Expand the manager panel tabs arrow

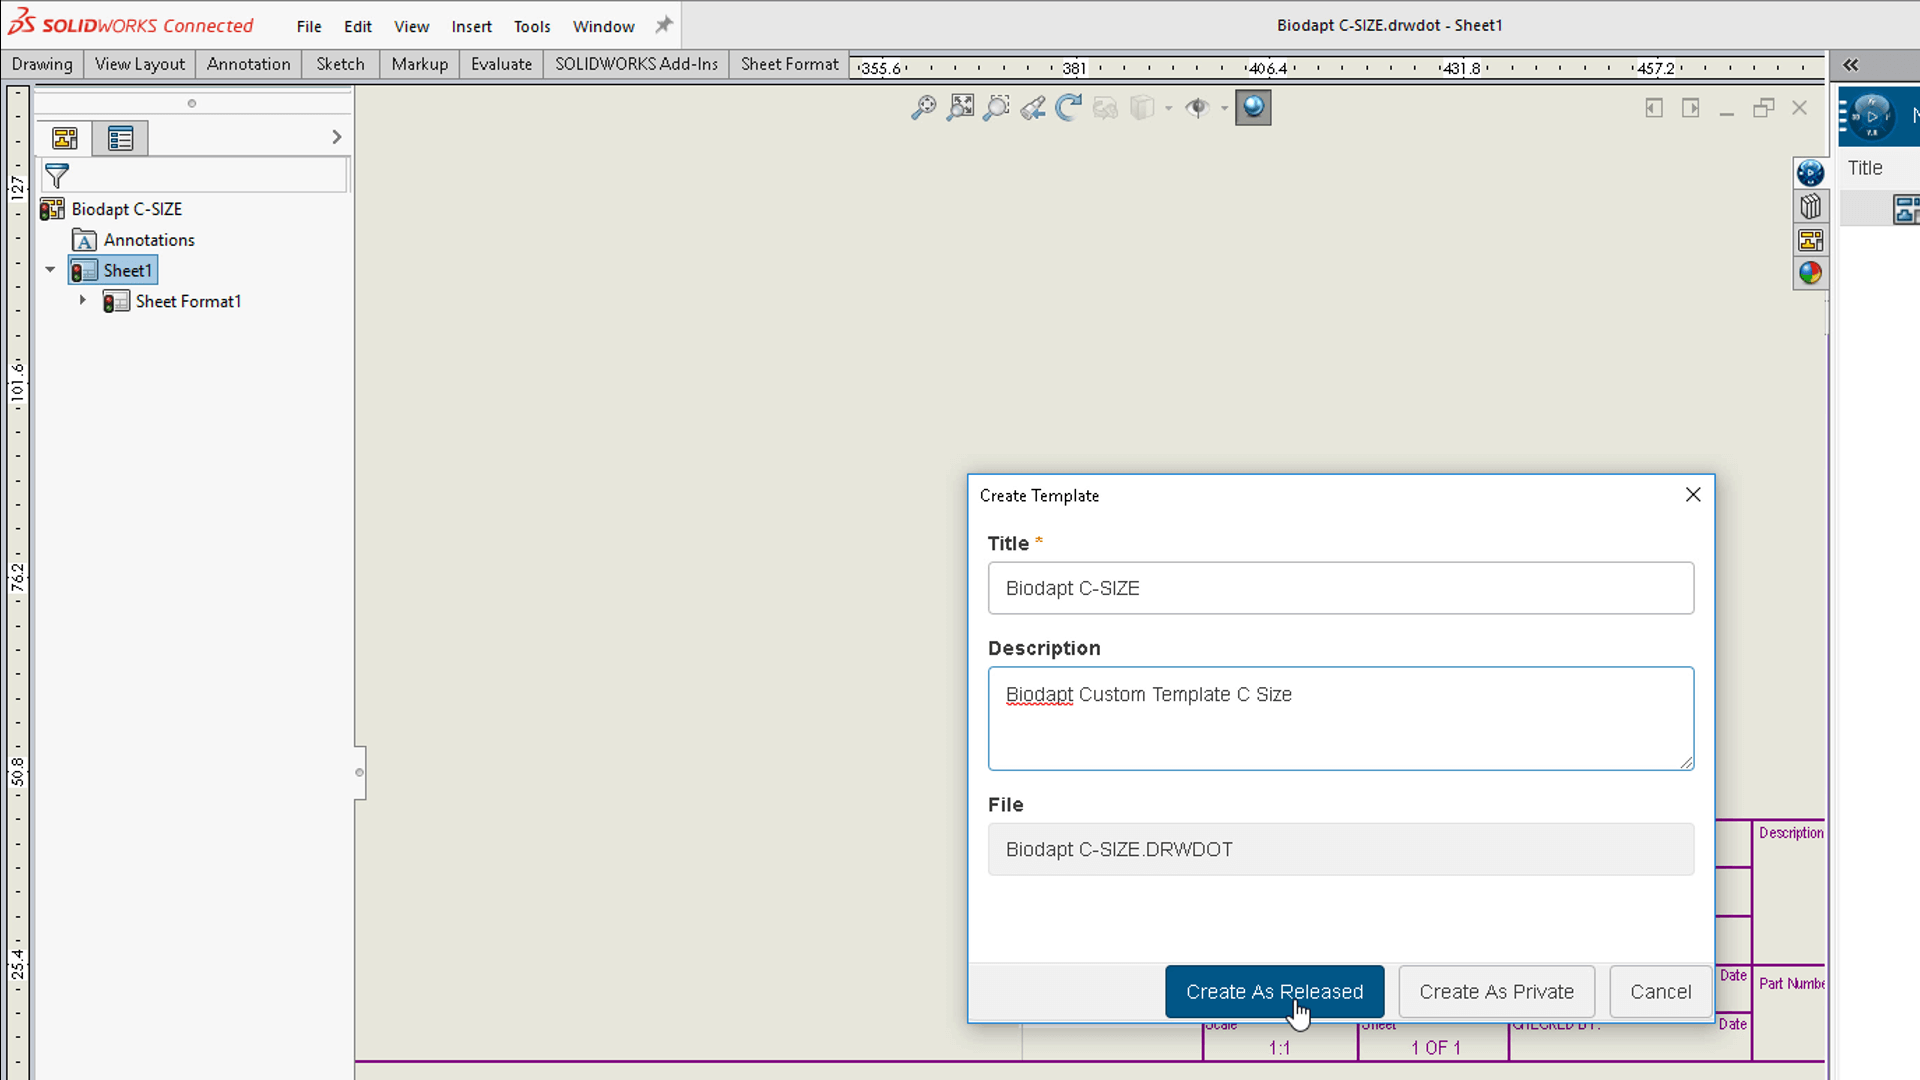pos(337,137)
